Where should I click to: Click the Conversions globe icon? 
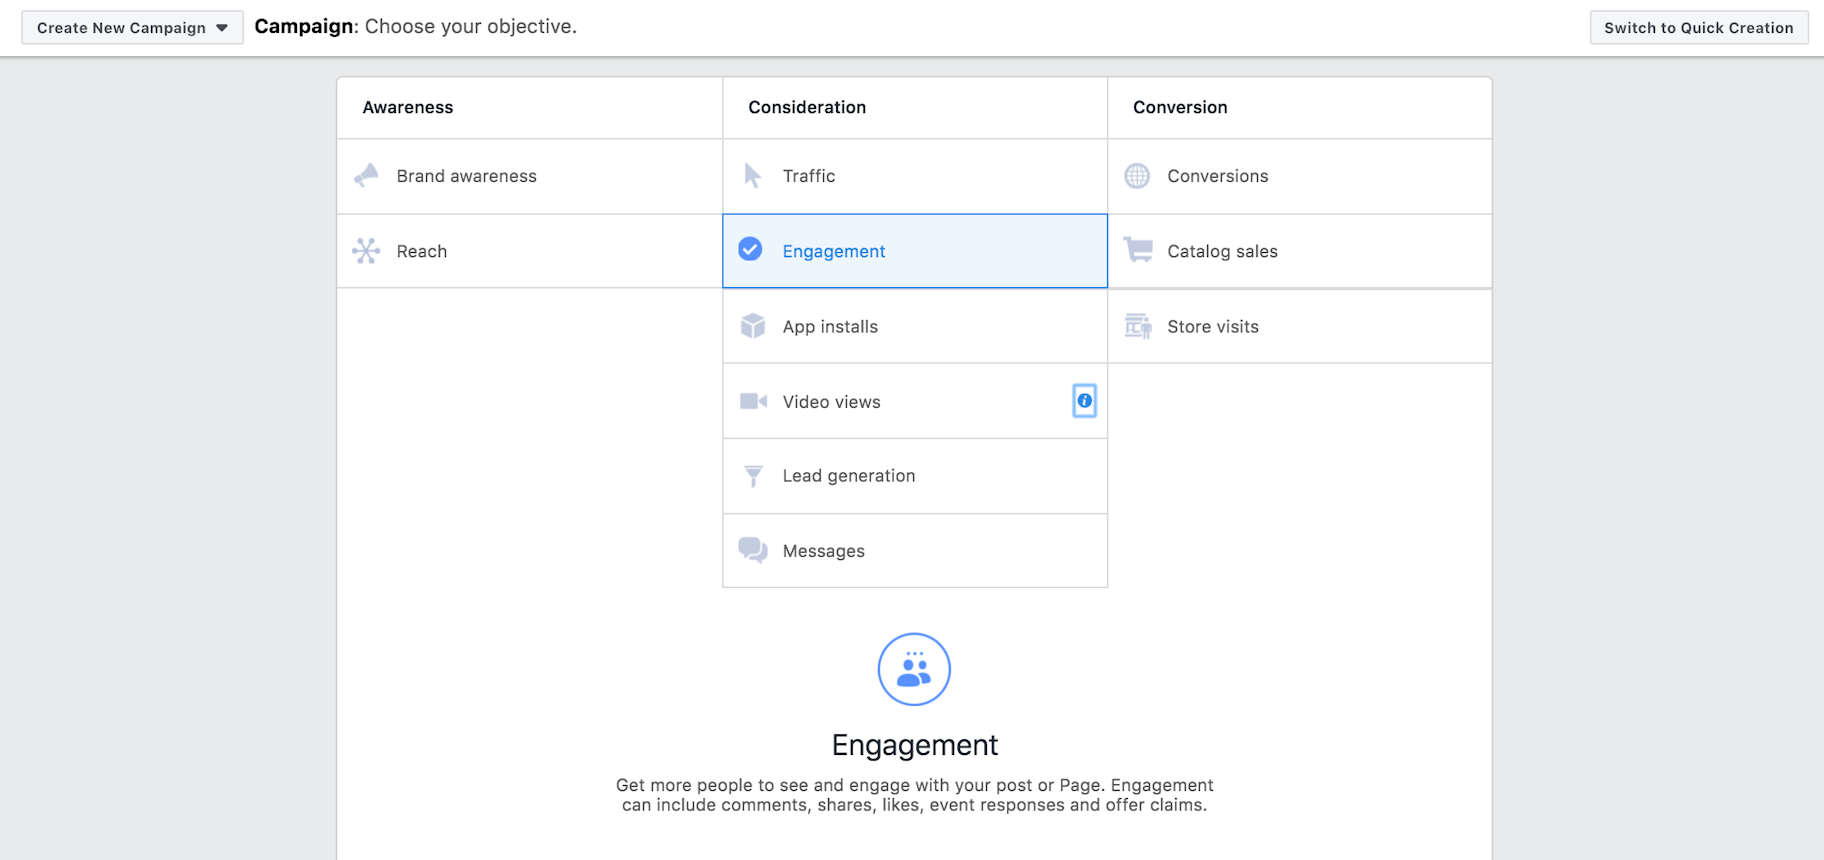(x=1137, y=176)
